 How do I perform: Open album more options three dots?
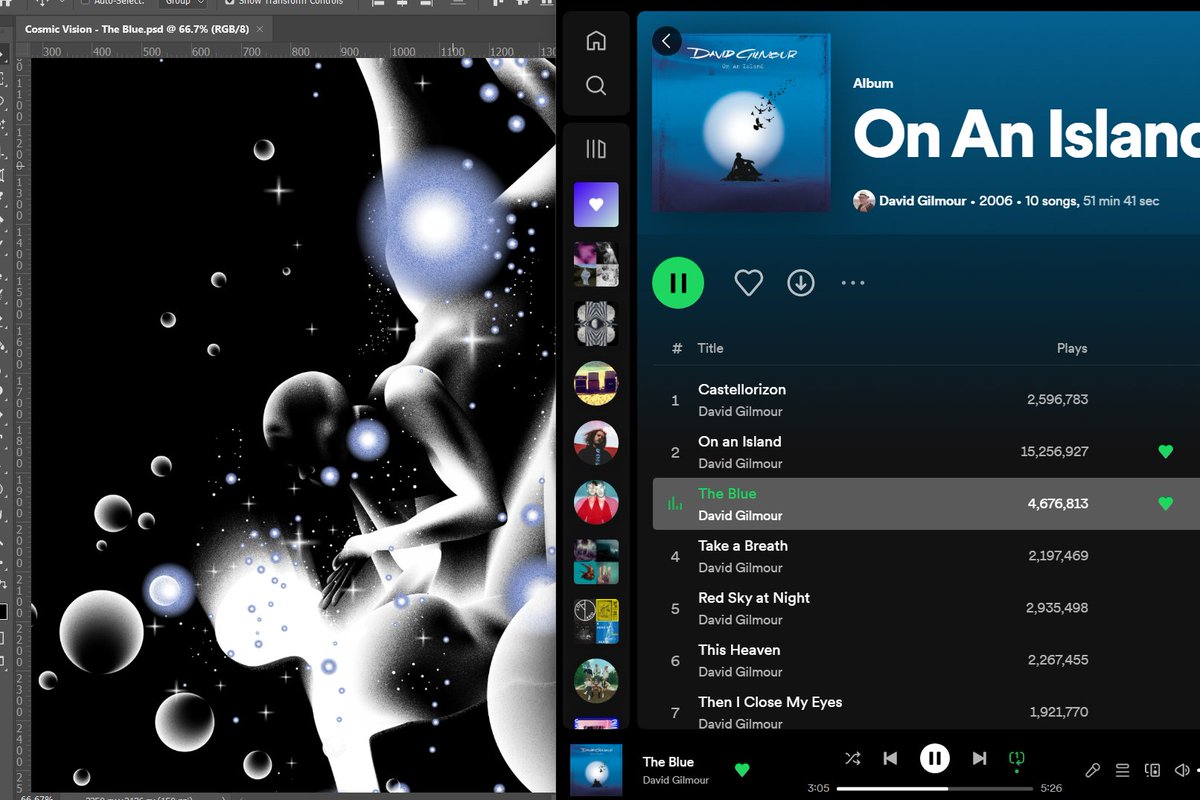(x=853, y=283)
